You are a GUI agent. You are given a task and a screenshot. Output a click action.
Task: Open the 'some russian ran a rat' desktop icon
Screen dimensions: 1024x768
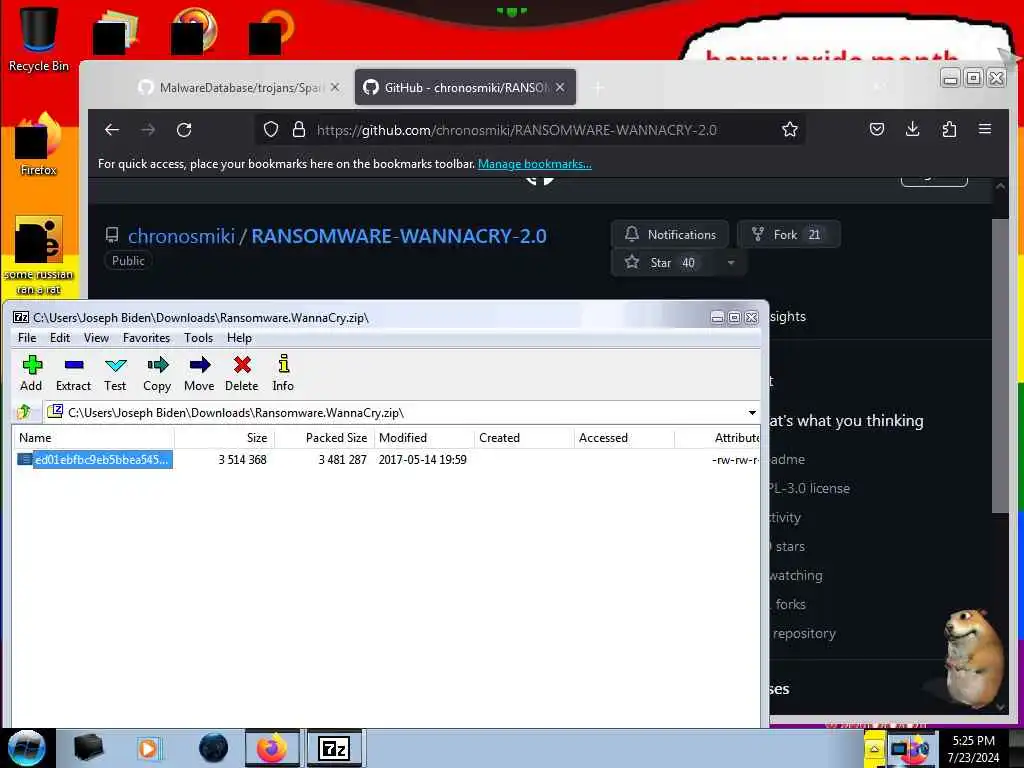(x=39, y=256)
